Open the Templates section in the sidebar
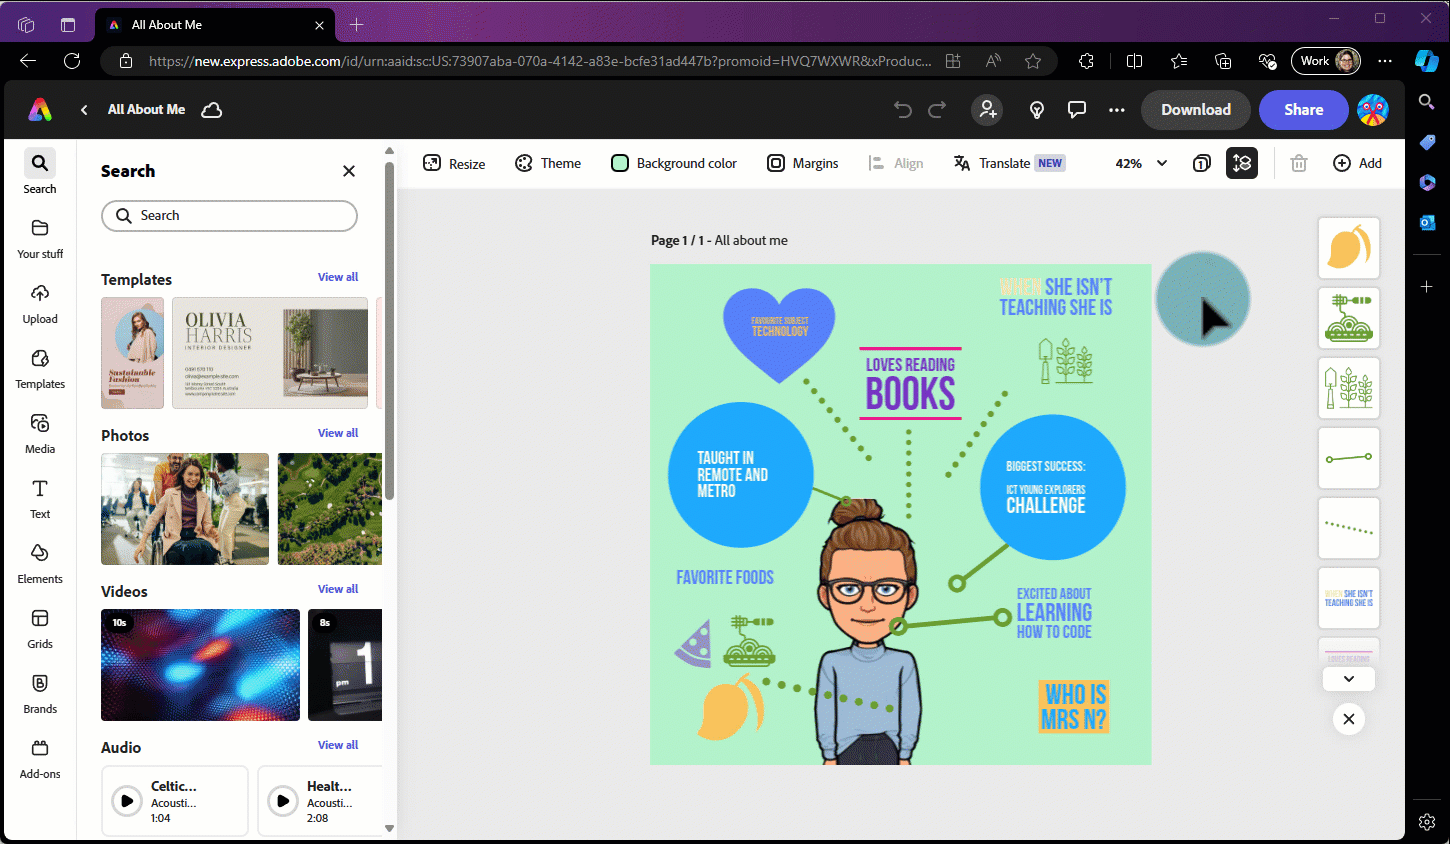Screen dimensions: 1450x844 point(40,368)
